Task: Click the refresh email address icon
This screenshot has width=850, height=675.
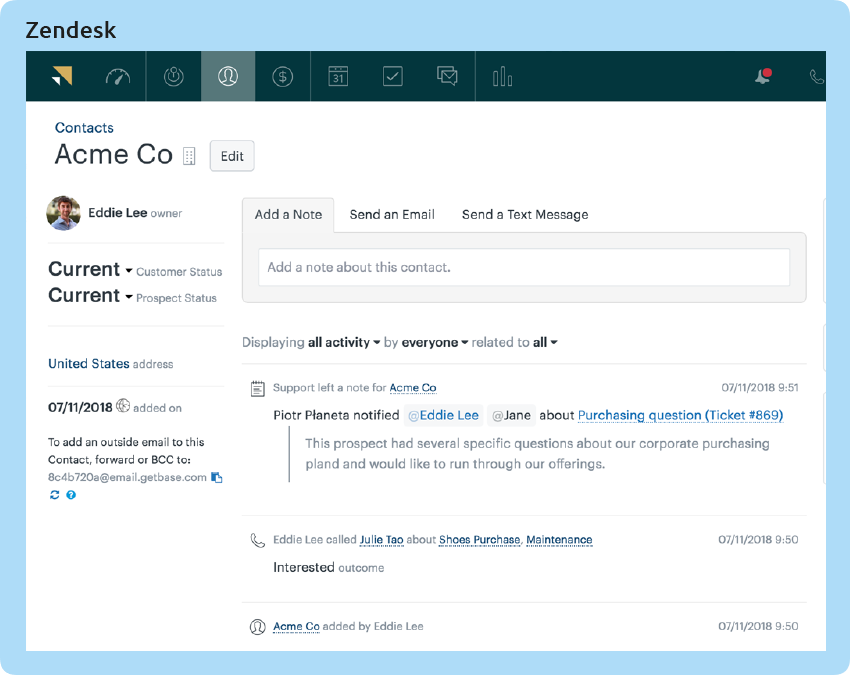Action: pos(54,495)
